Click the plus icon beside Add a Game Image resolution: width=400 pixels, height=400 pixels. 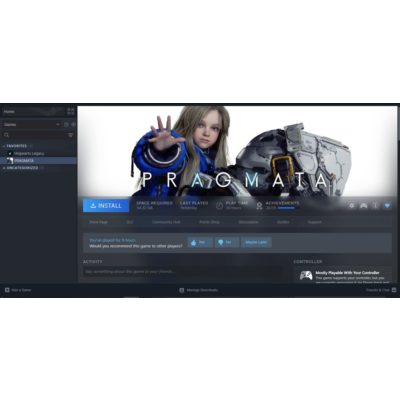pos(7,290)
